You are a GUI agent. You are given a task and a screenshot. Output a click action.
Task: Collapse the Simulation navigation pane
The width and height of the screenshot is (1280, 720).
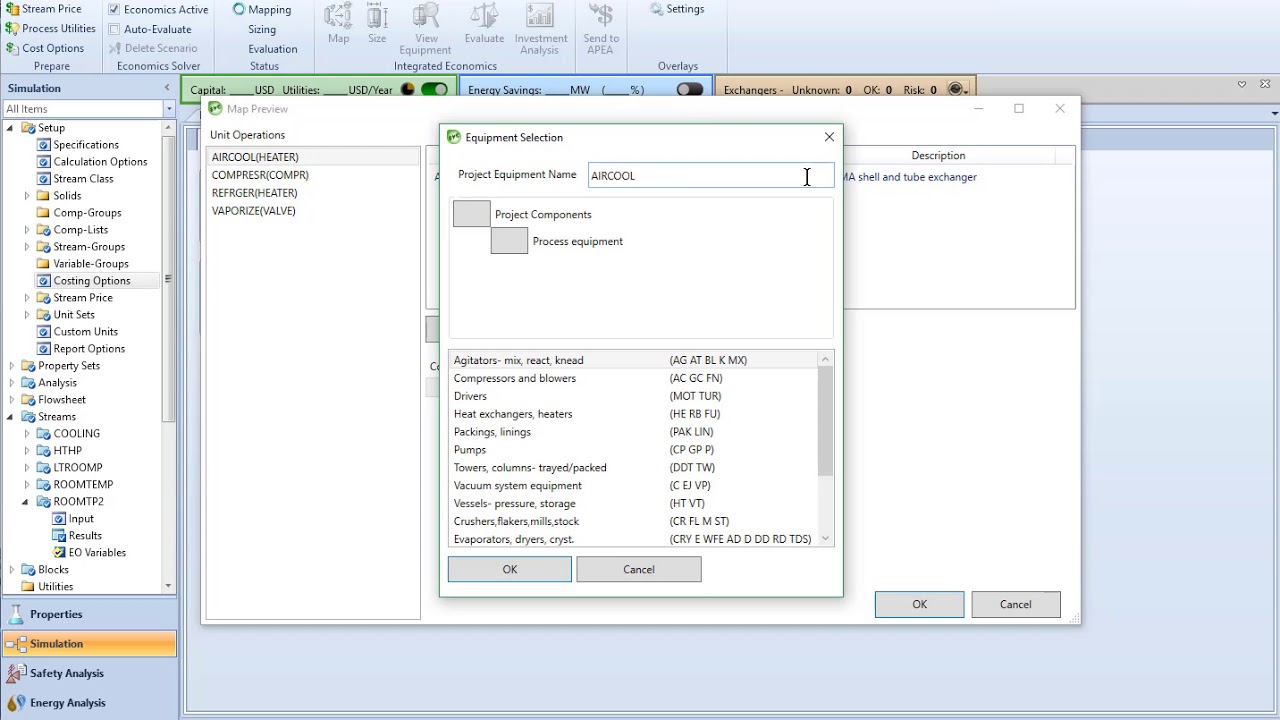tap(167, 88)
